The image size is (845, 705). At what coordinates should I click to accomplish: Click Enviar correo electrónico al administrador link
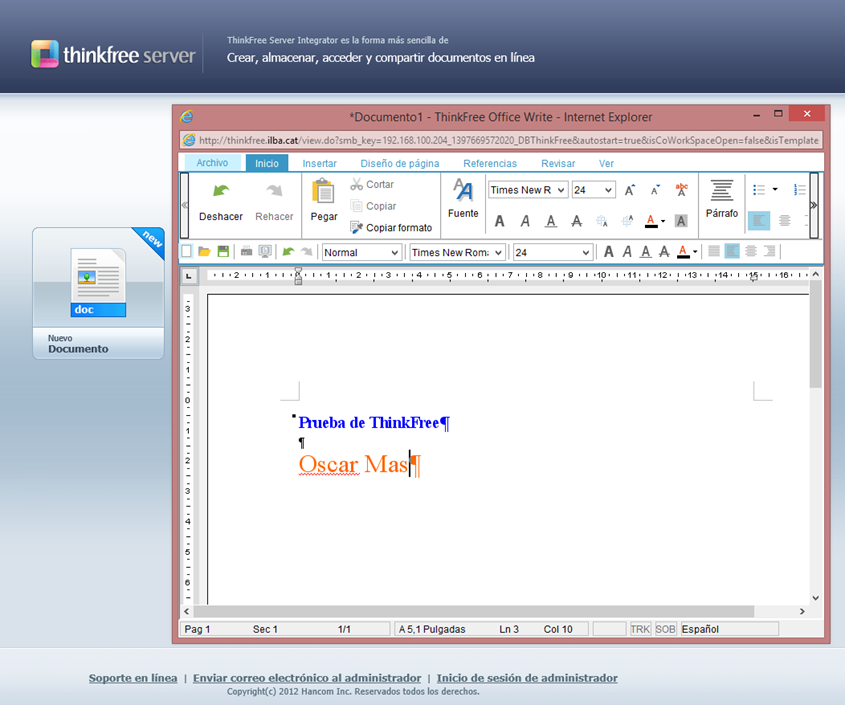(x=307, y=678)
